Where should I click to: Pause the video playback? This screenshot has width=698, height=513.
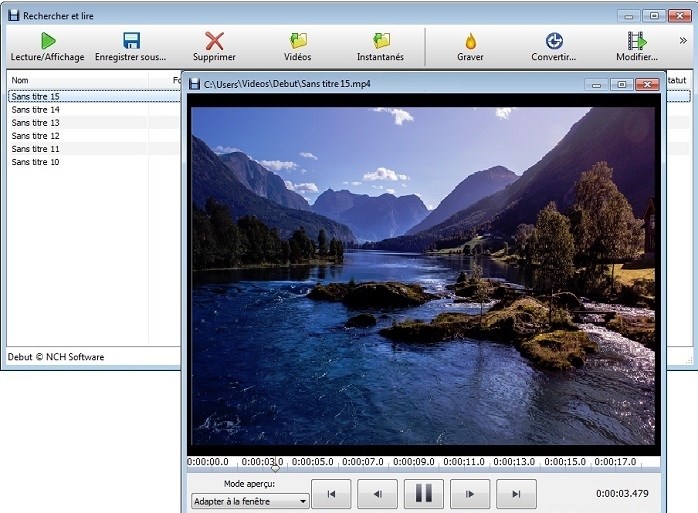pyautogui.click(x=424, y=494)
